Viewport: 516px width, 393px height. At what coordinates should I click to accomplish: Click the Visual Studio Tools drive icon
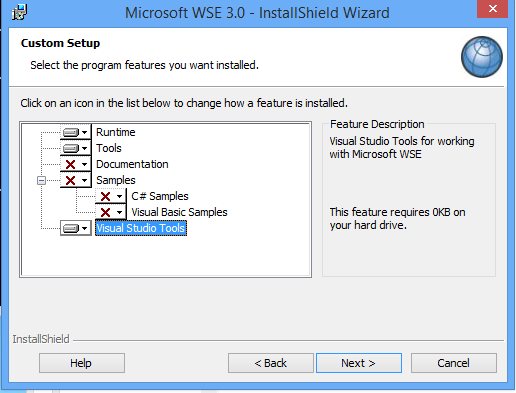(x=71, y=228)
